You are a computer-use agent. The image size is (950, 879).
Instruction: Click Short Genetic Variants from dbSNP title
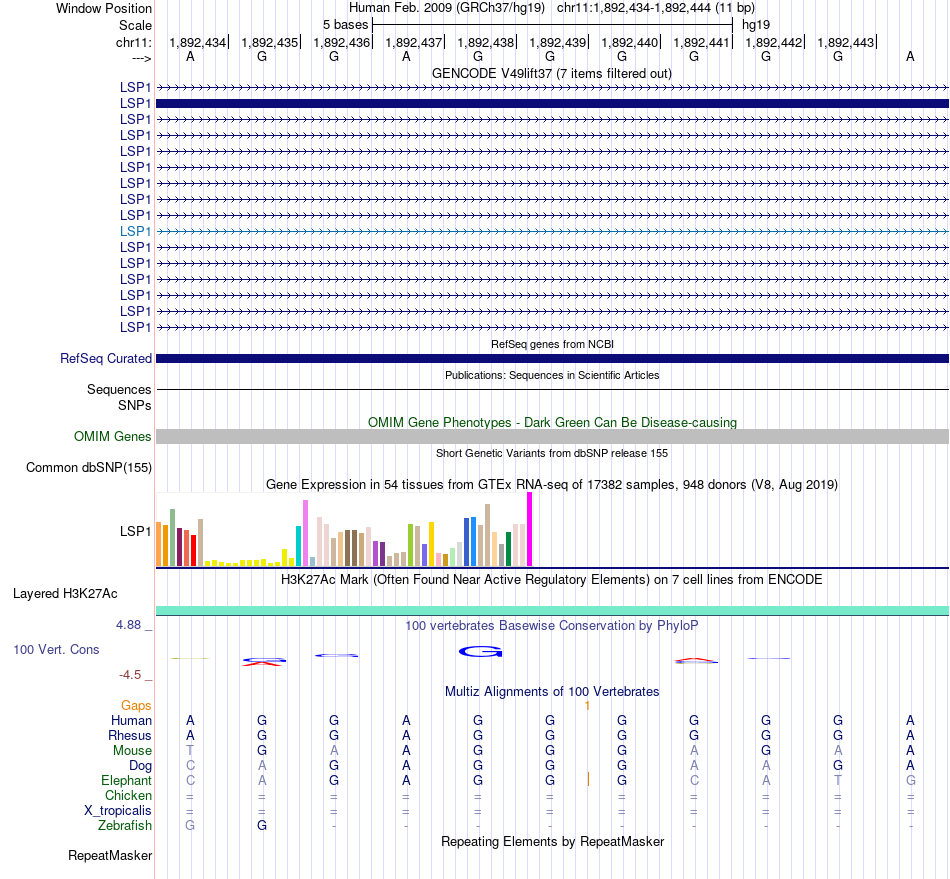pyautogui.click(x=552, y=453)
